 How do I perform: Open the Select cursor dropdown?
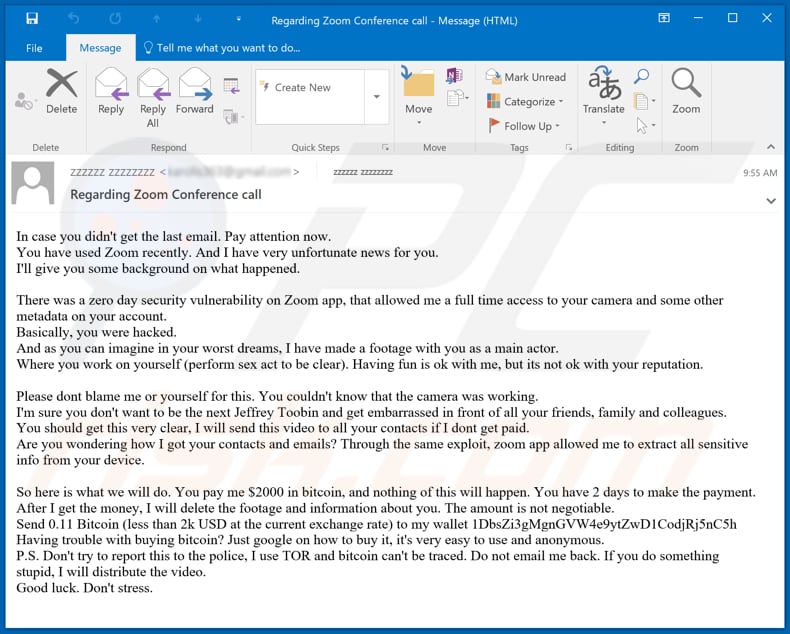pyautogui.click(x=645, y=125)
